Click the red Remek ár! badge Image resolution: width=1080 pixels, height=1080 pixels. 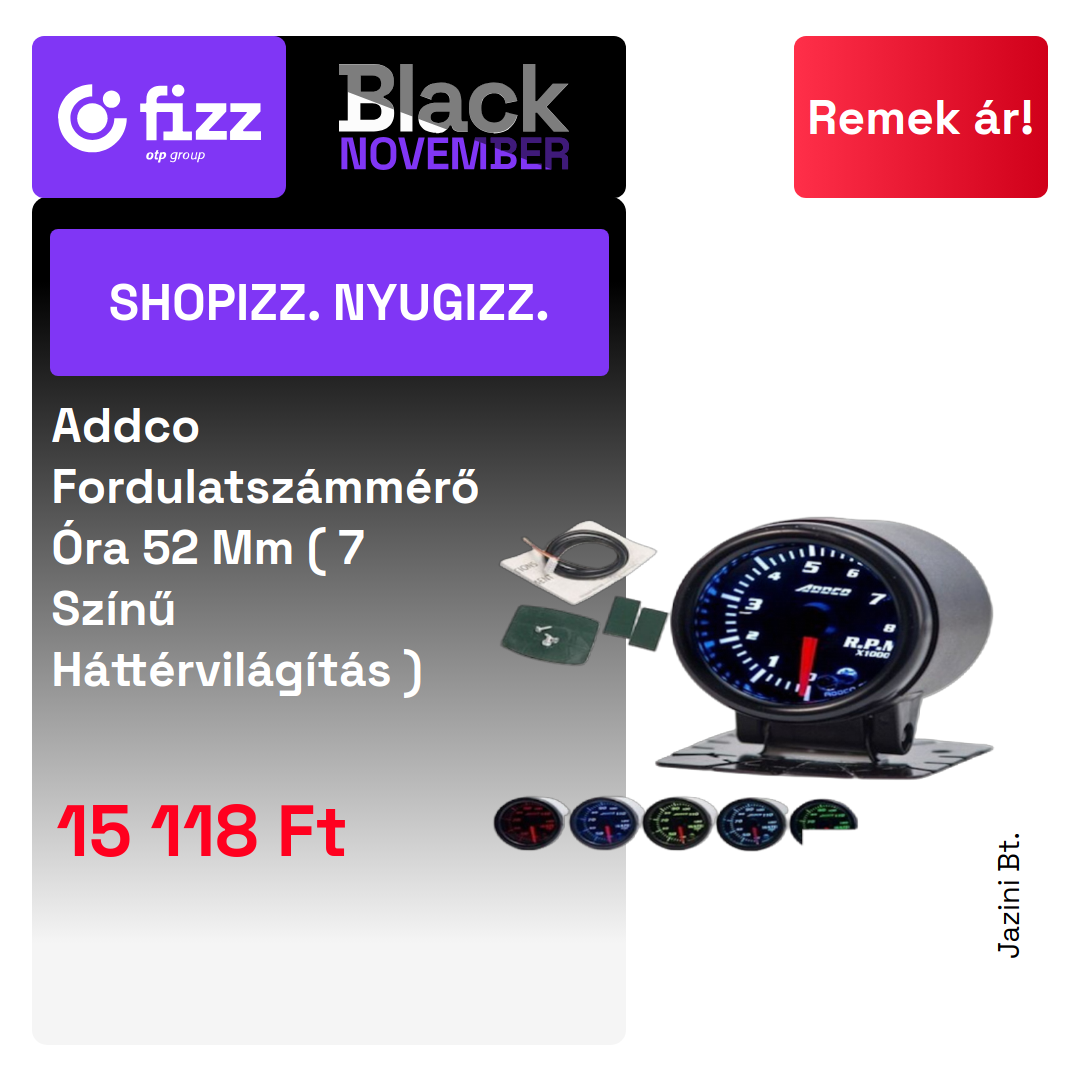coord(920,117)
